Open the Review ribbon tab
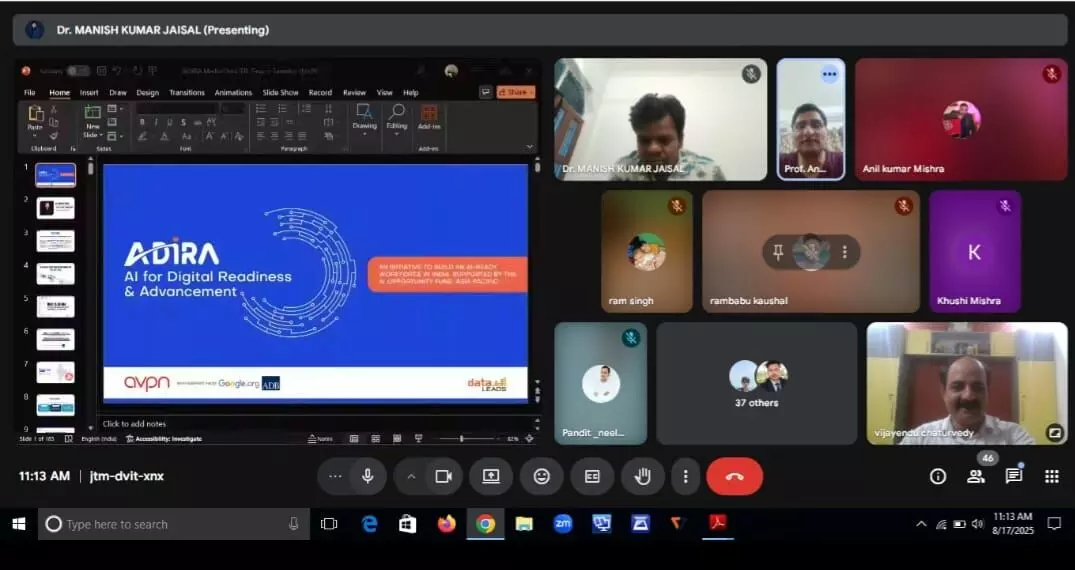1075x570 pixels. pyautogui.click(x=354, y=93)
